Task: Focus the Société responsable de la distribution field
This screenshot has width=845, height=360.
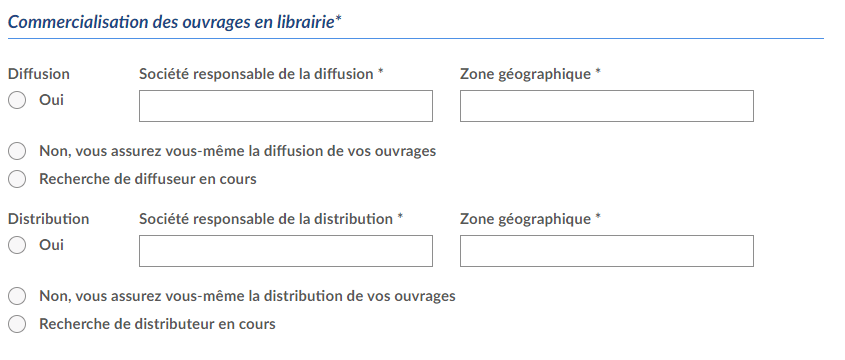Action: 286,251
